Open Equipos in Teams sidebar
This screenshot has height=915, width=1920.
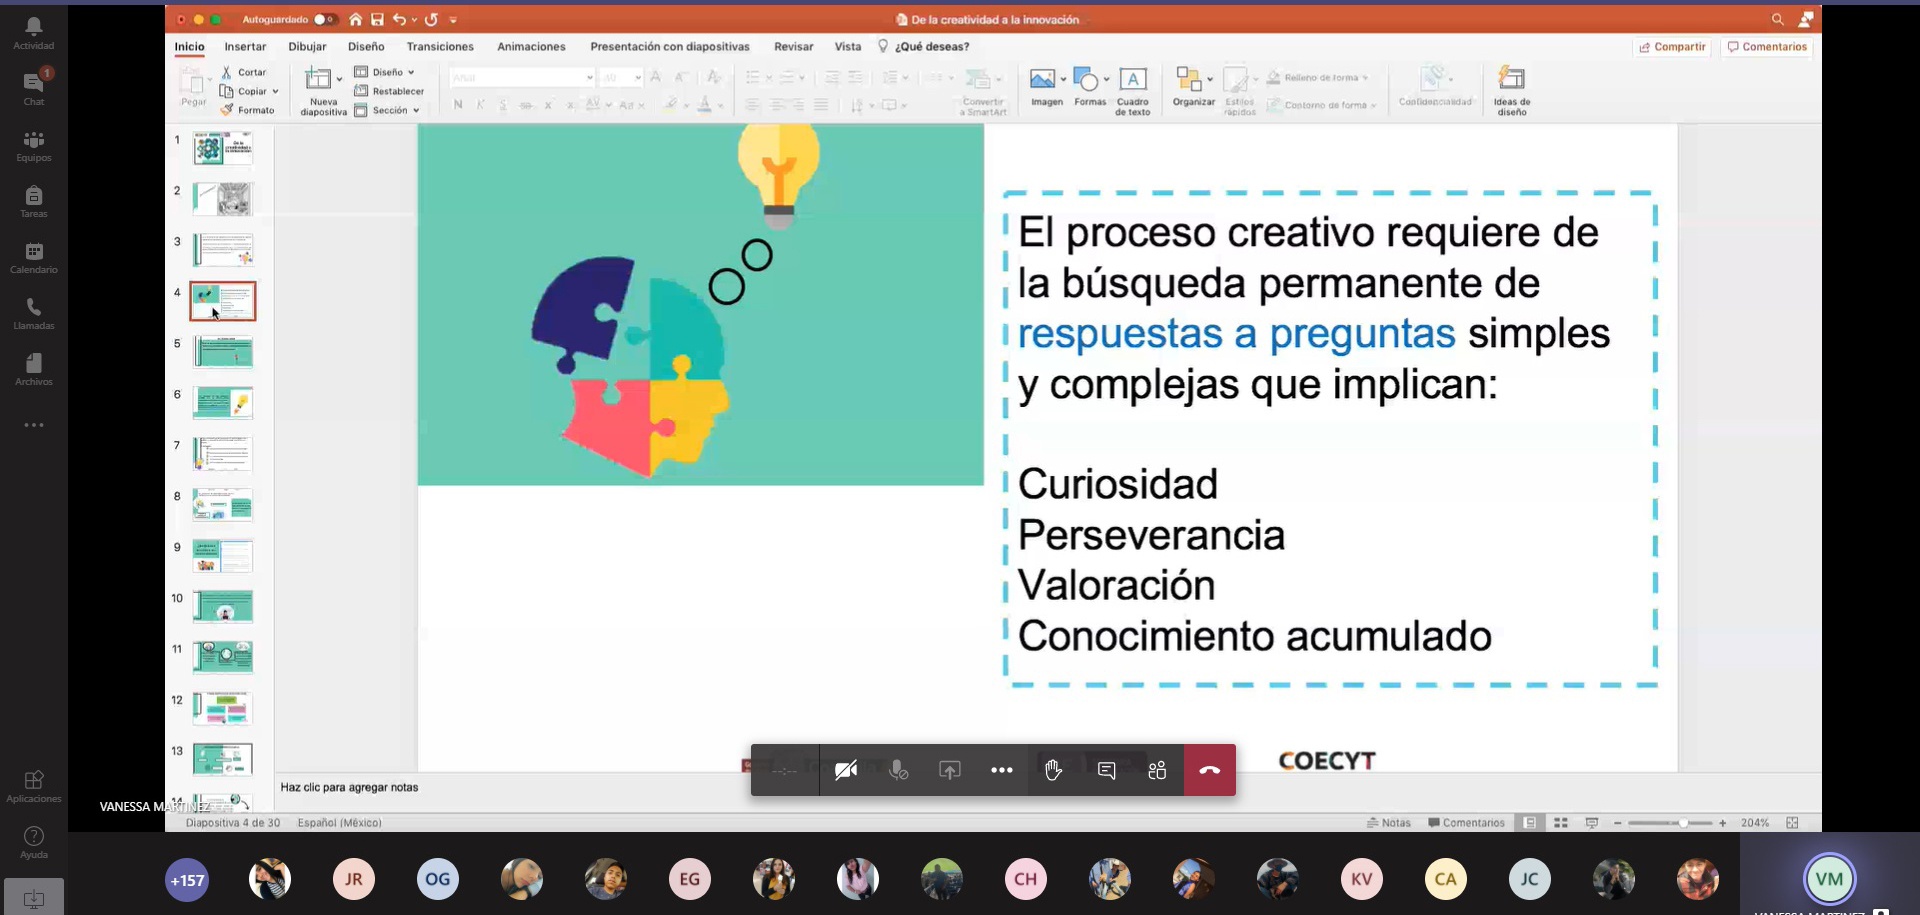coord(33,146)
